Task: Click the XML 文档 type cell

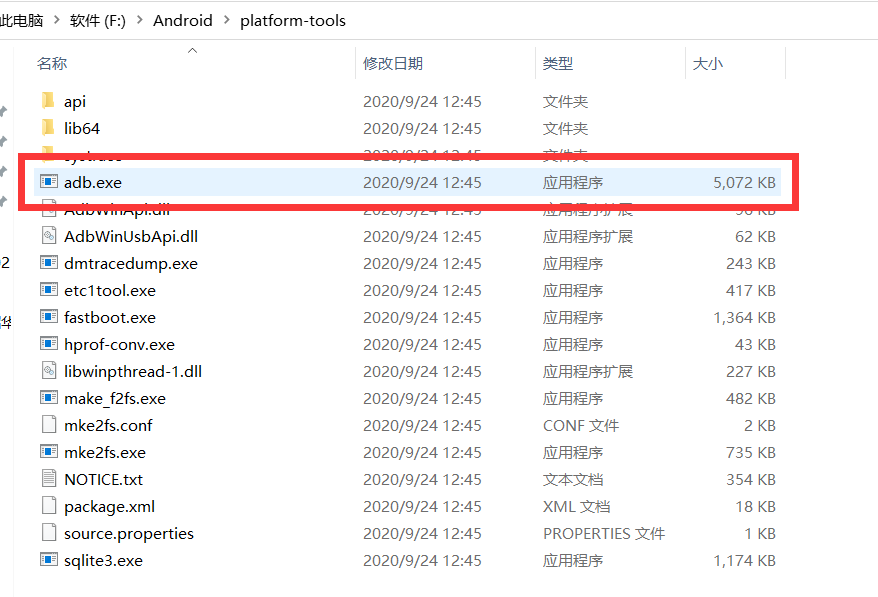Action: [x=576, y=507]
